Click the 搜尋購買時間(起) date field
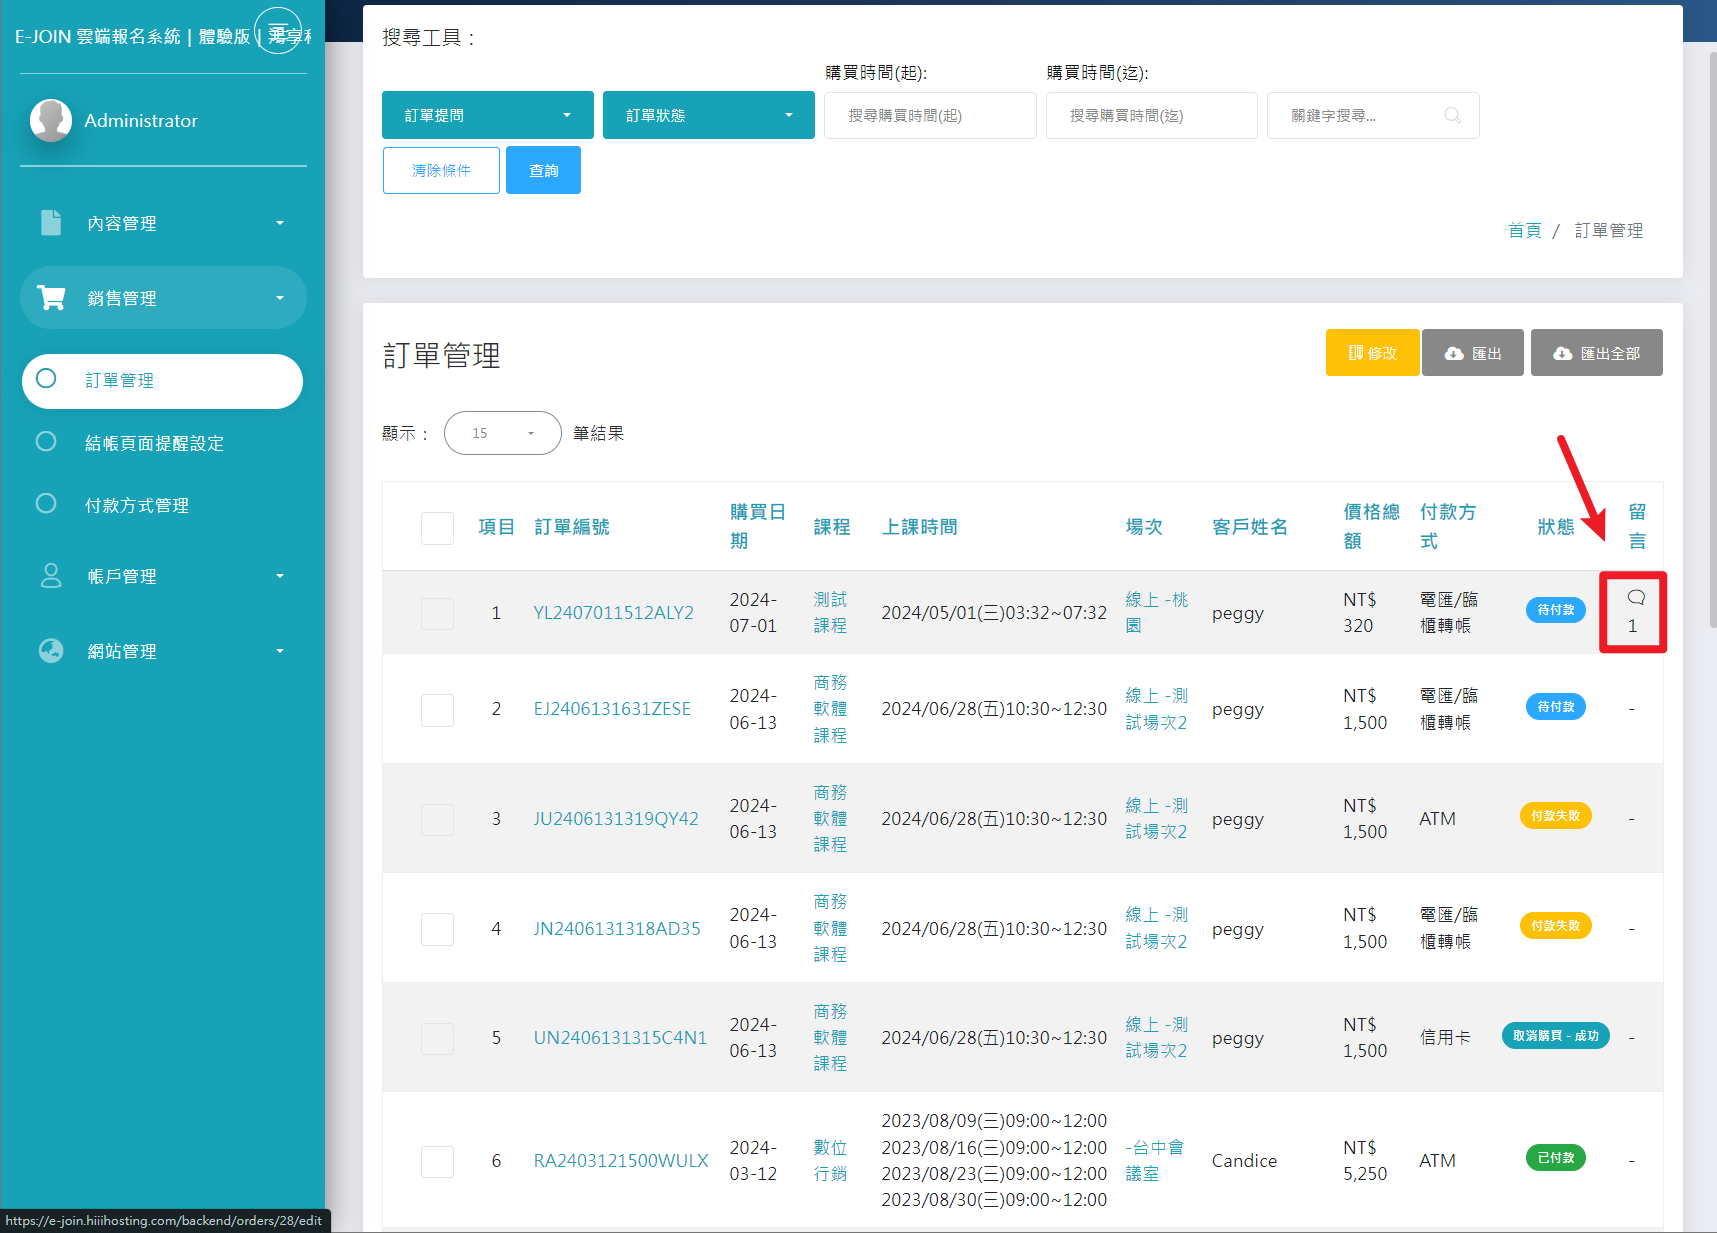Image resolution: width=1717 pixels, height=1233 pixels. (x=929, y=116)
